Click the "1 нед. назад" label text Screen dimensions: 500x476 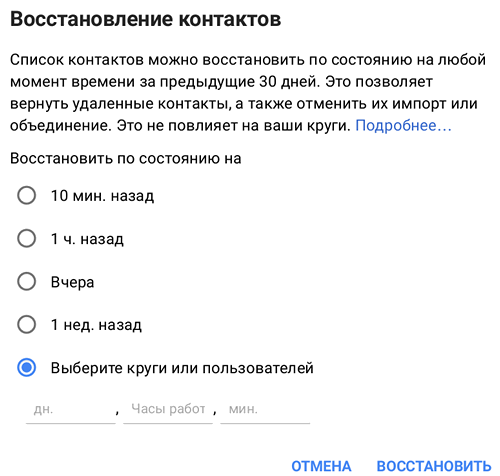click(96, 325)
